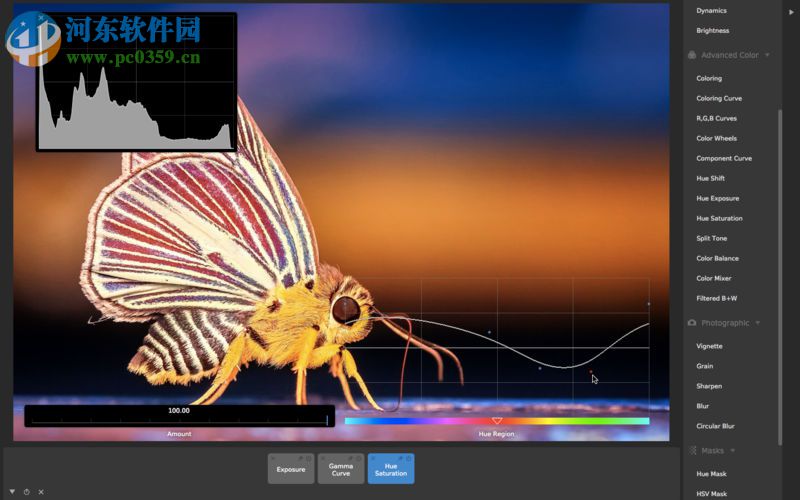Add the Hue Mask filter
800x500 pixels.
click(711, 474)
